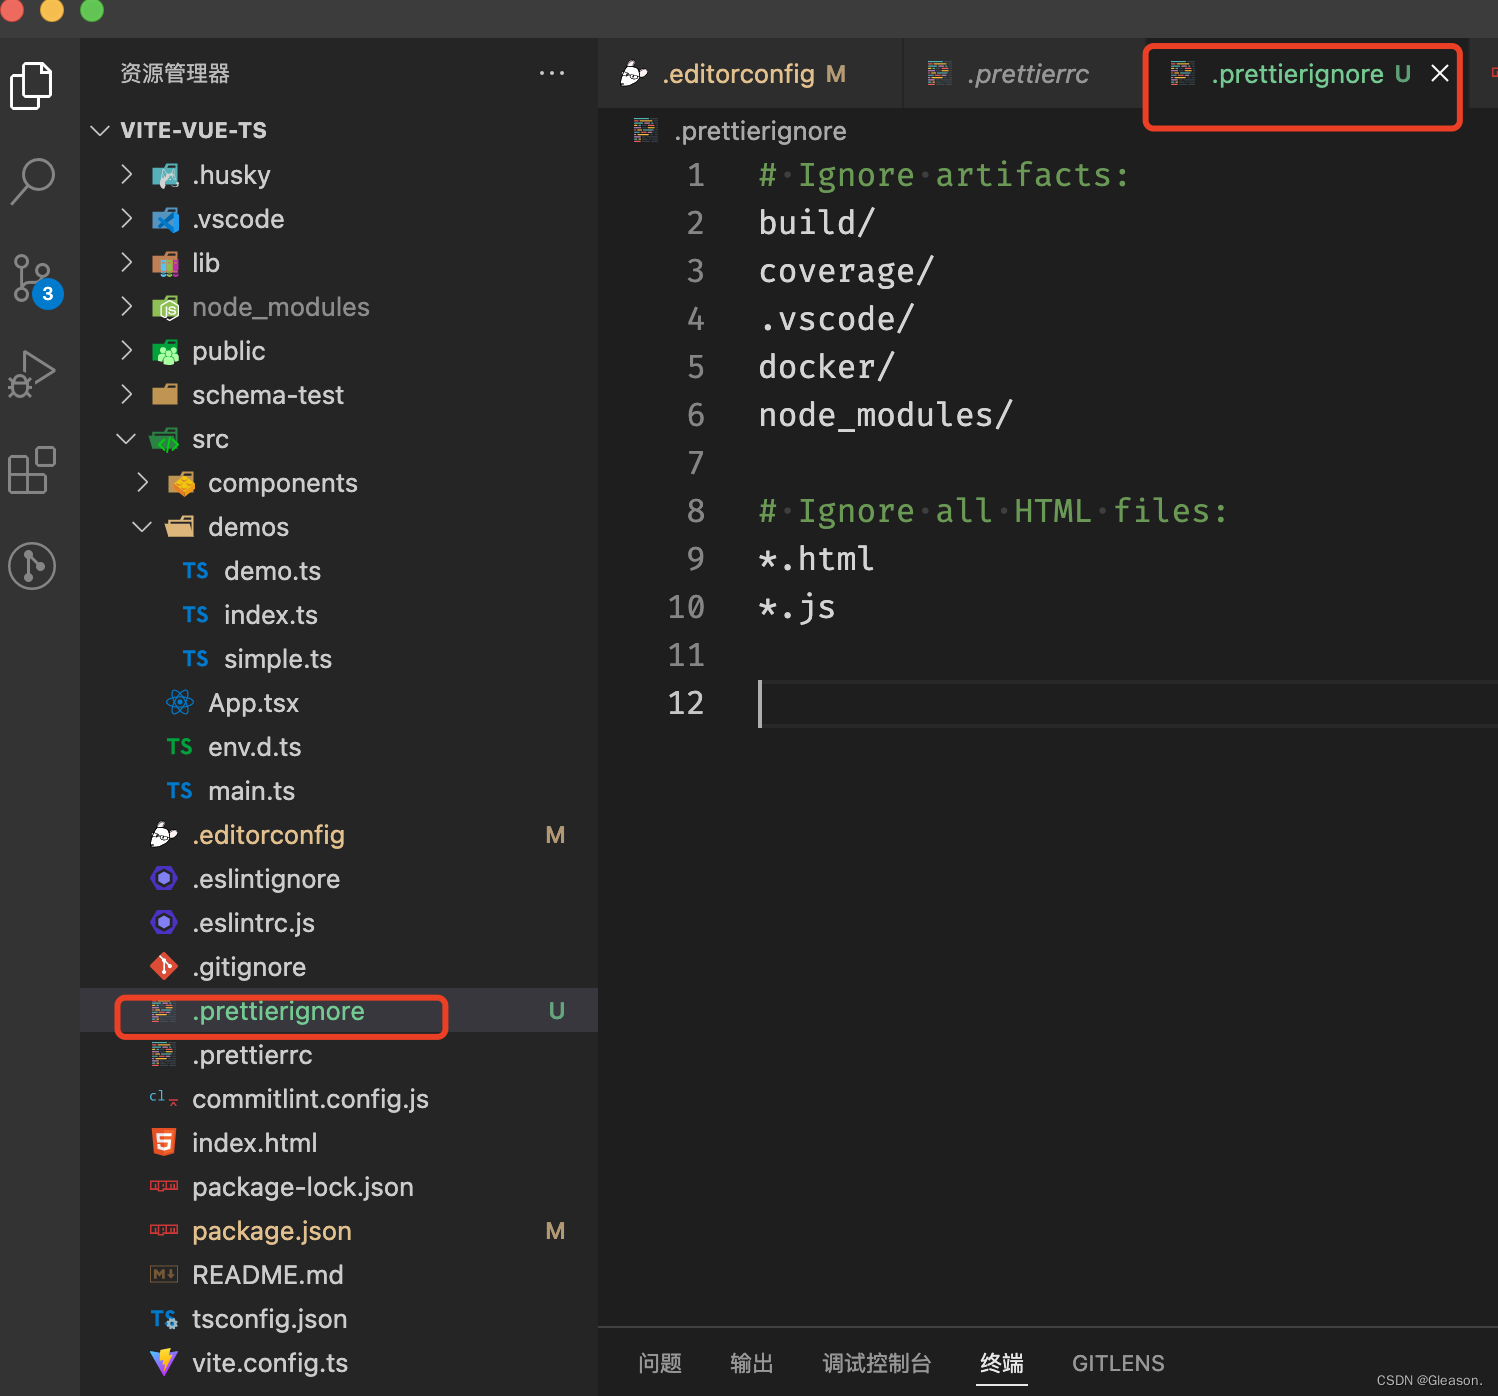Click the commitlint icon beside commitlint.config.js
1498x1396 pixels.
pos(164,1098)
